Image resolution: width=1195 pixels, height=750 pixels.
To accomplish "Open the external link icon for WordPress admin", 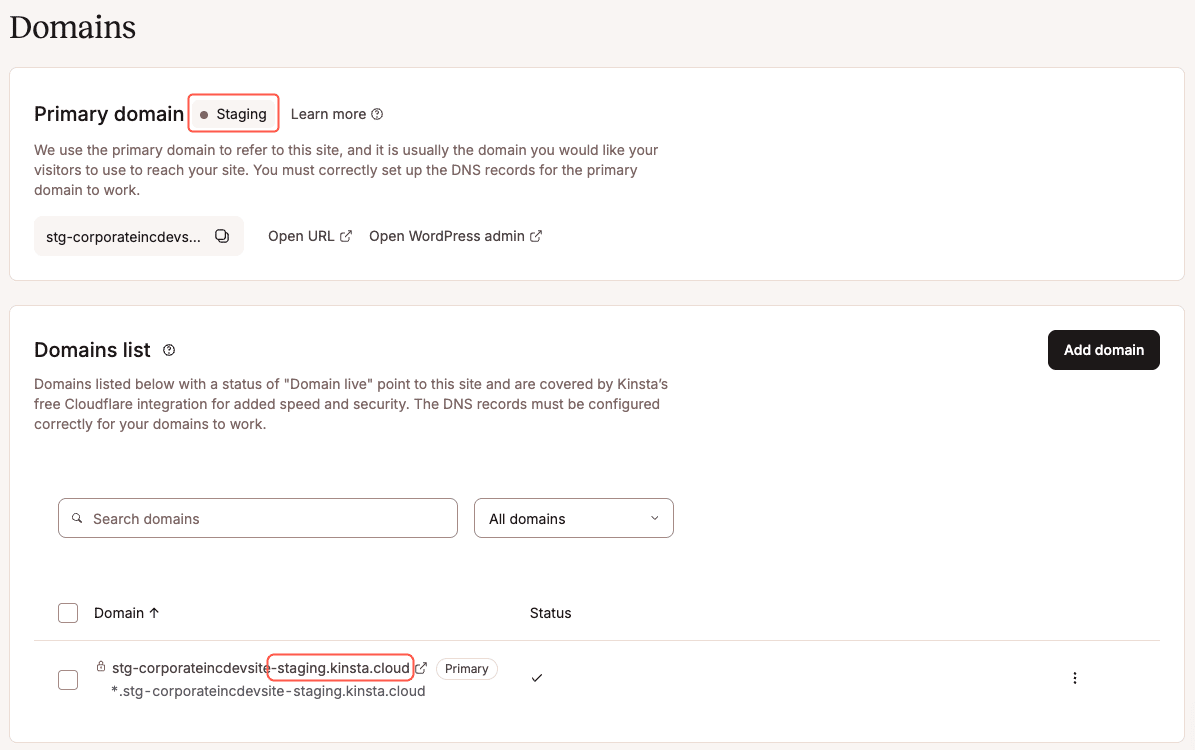I will (x=537, y=235).
